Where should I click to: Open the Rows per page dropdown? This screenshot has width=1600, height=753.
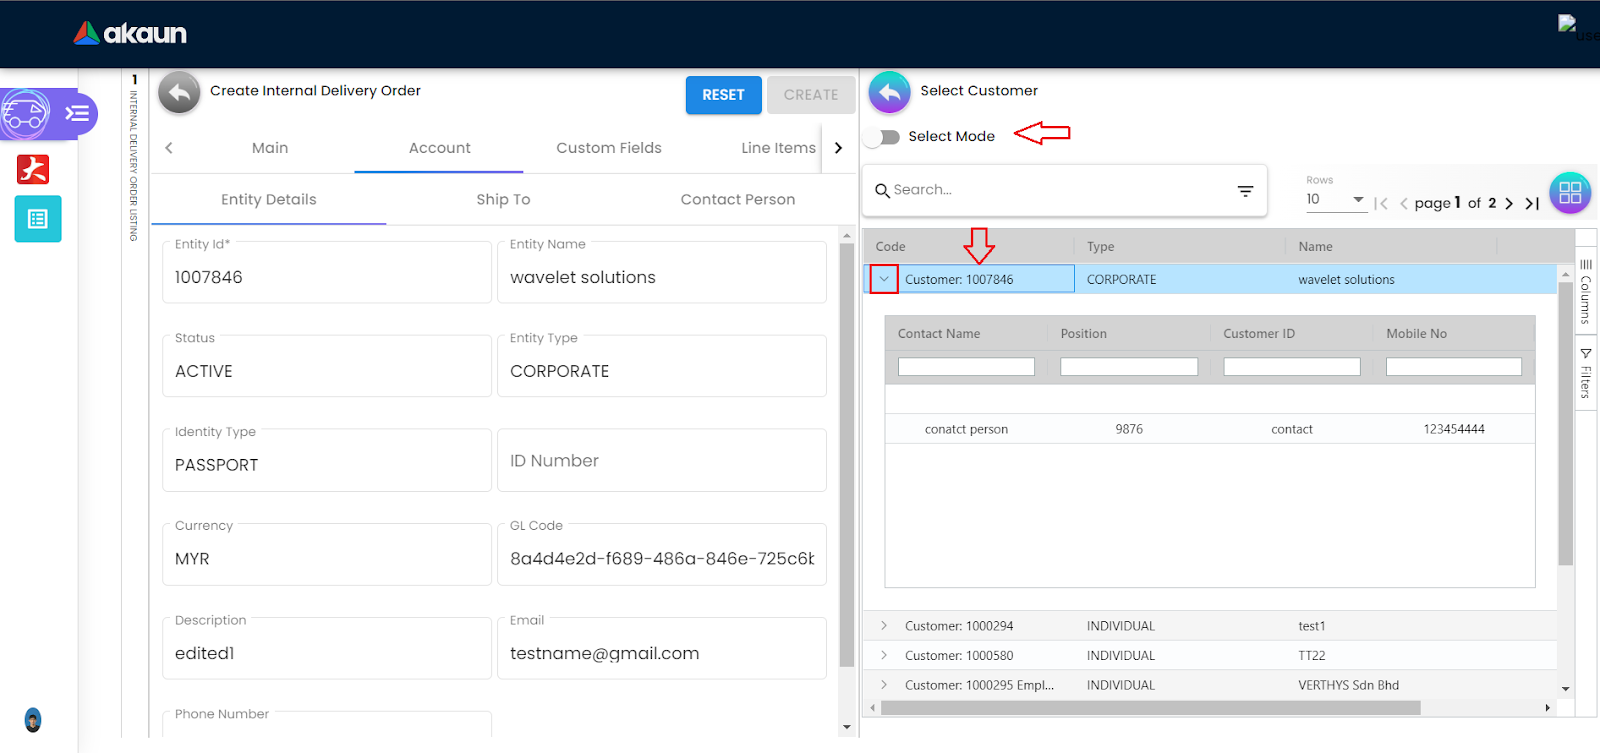[1335, 199]
